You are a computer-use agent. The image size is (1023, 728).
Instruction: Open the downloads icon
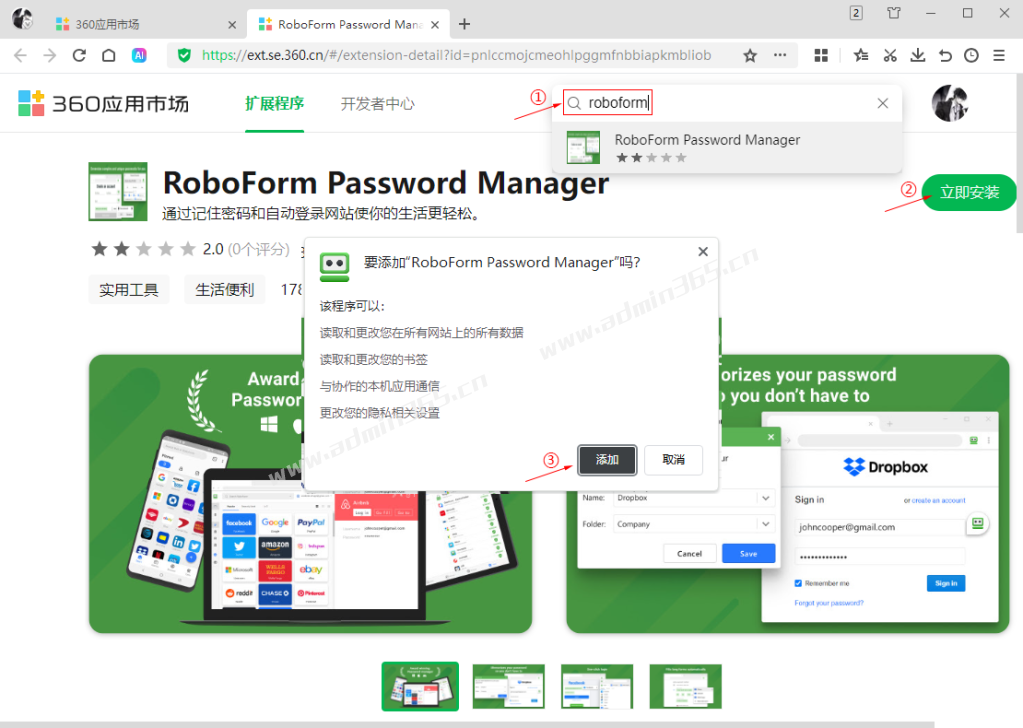pos(918,55)
